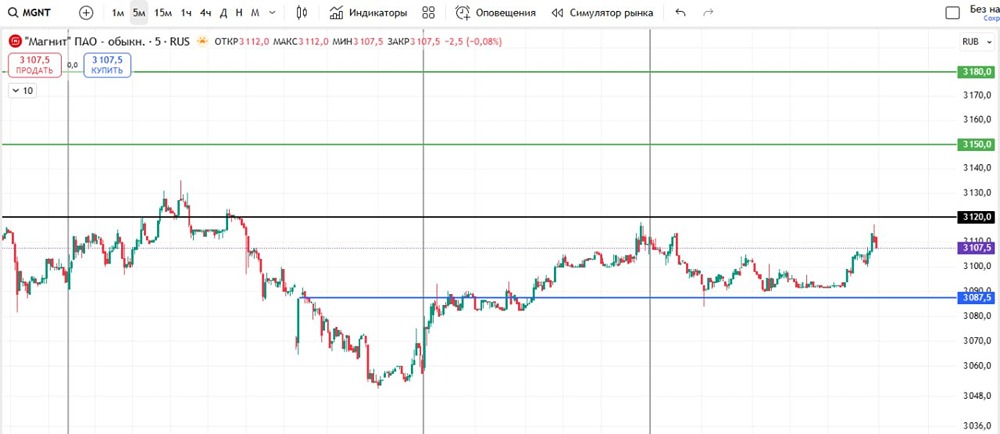Click price scale value 3060,0
This screenshot has width=1000, height=434.
(x=978, y=366)
